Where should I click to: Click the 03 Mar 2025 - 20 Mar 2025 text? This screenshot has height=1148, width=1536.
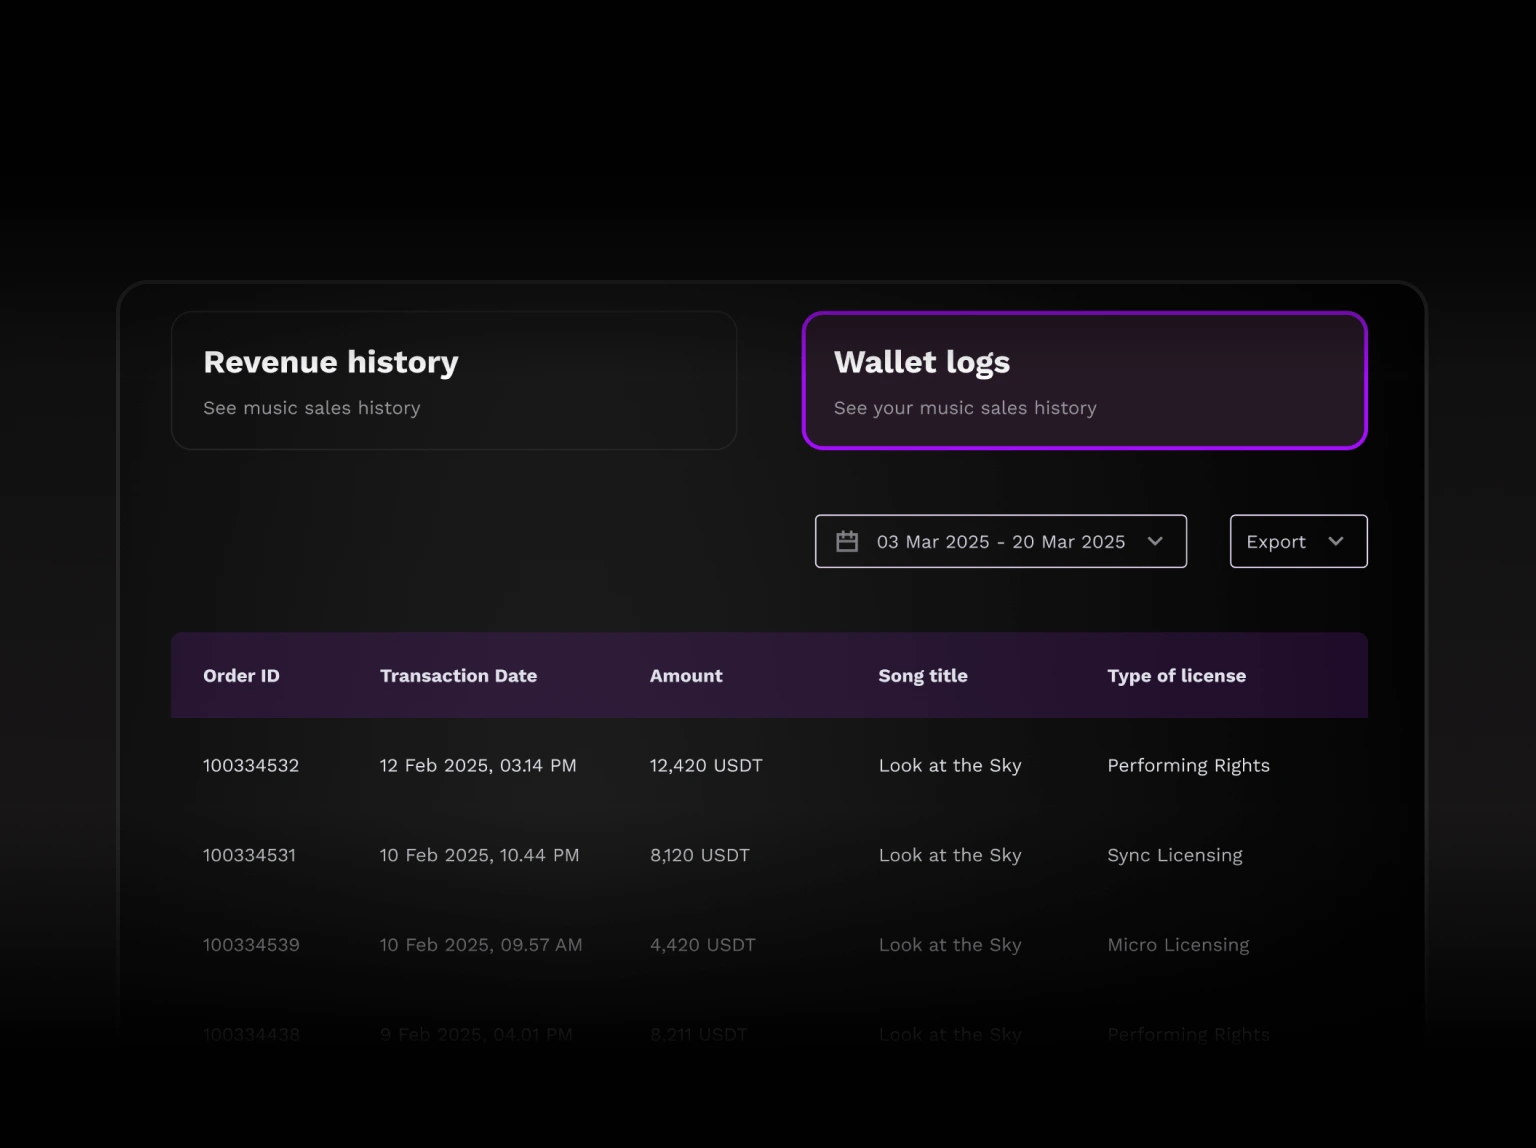point(1001,541)
